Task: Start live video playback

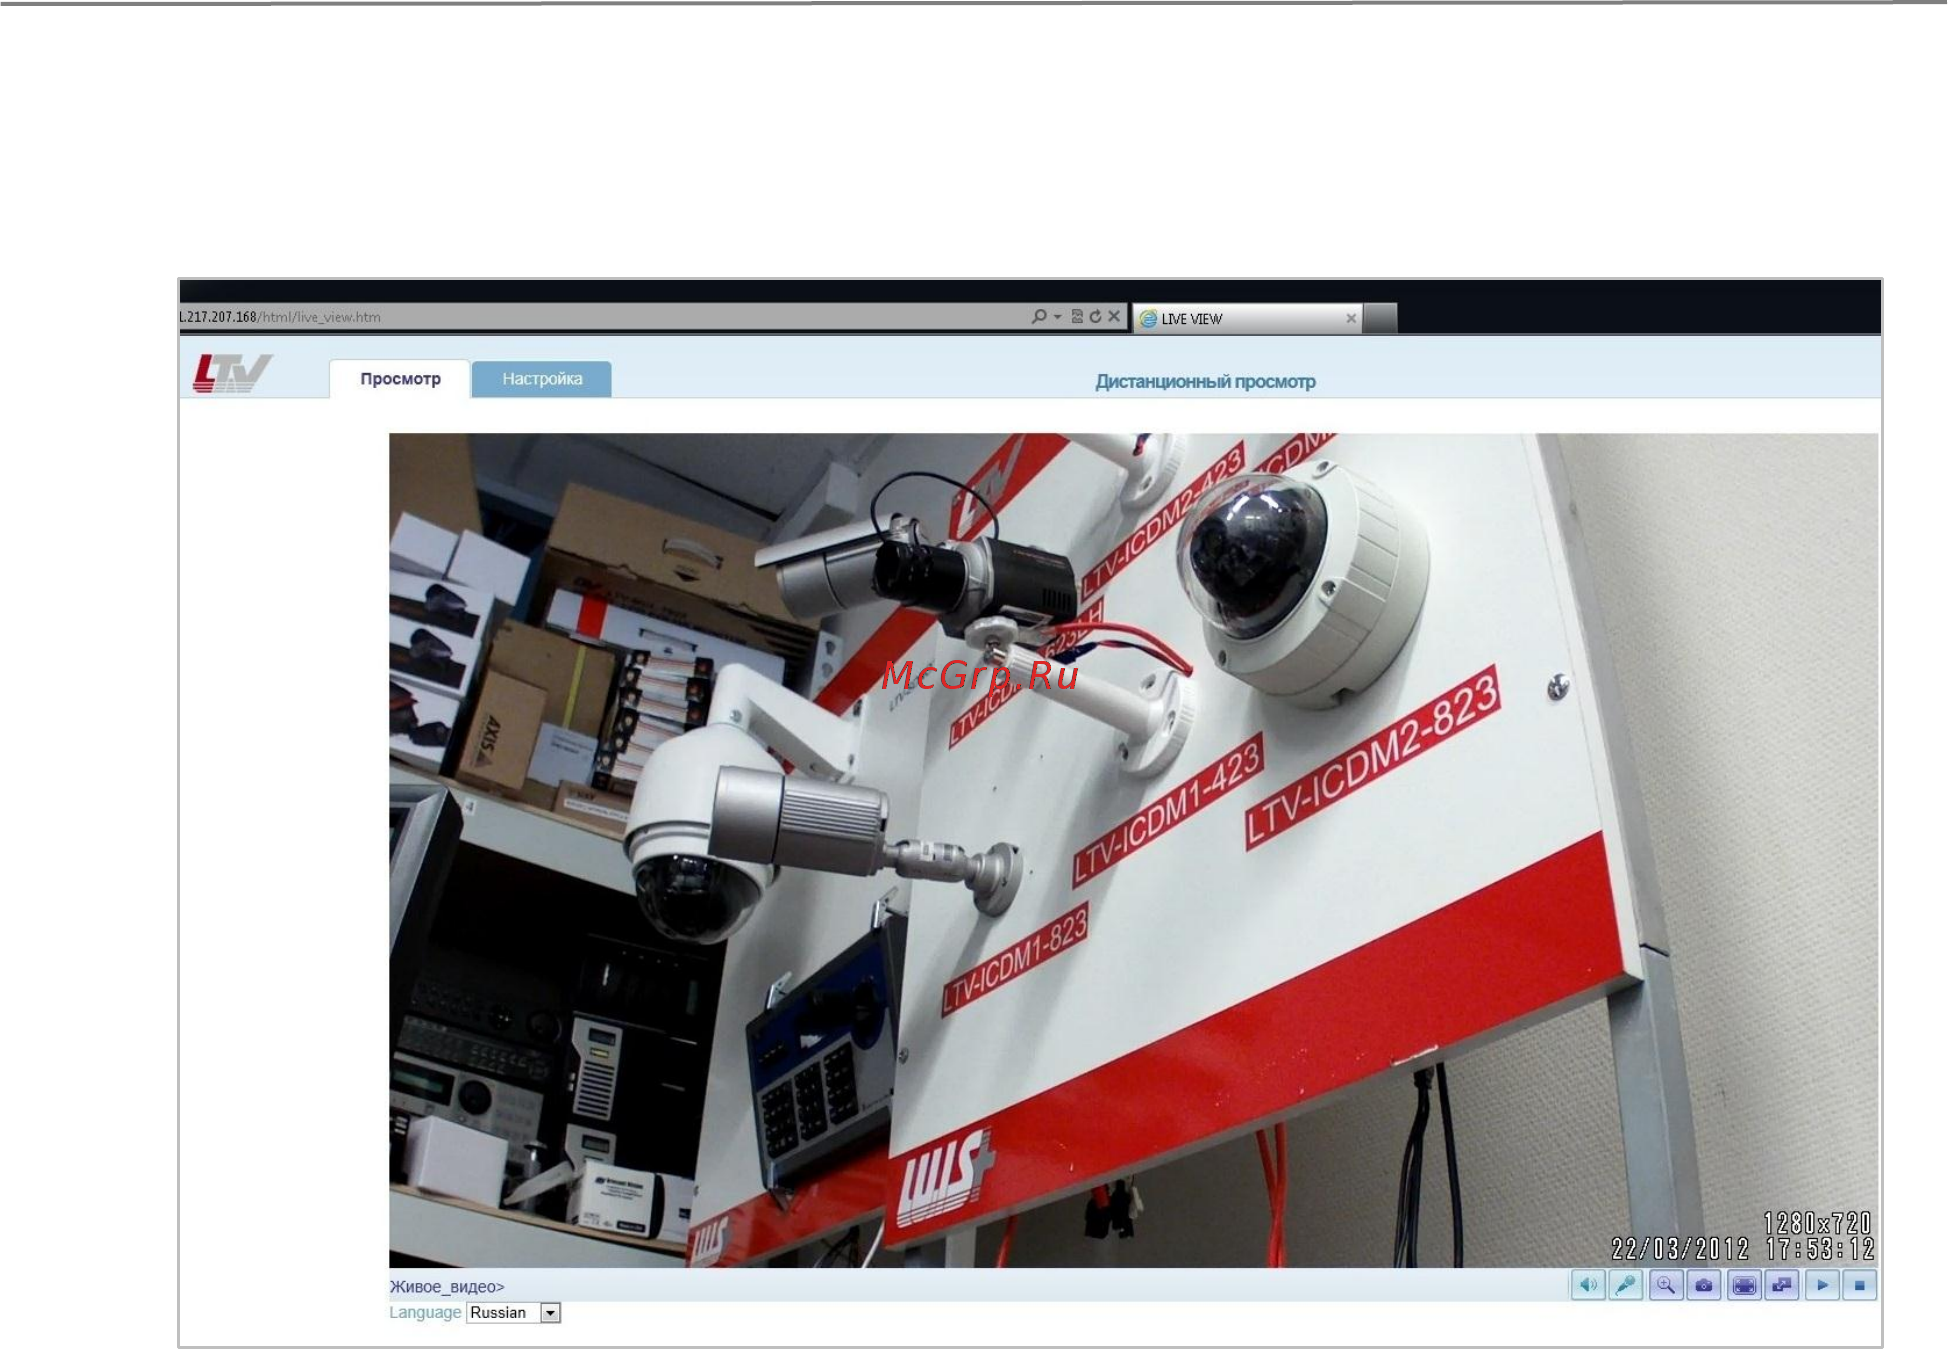Action: 1822,1285
